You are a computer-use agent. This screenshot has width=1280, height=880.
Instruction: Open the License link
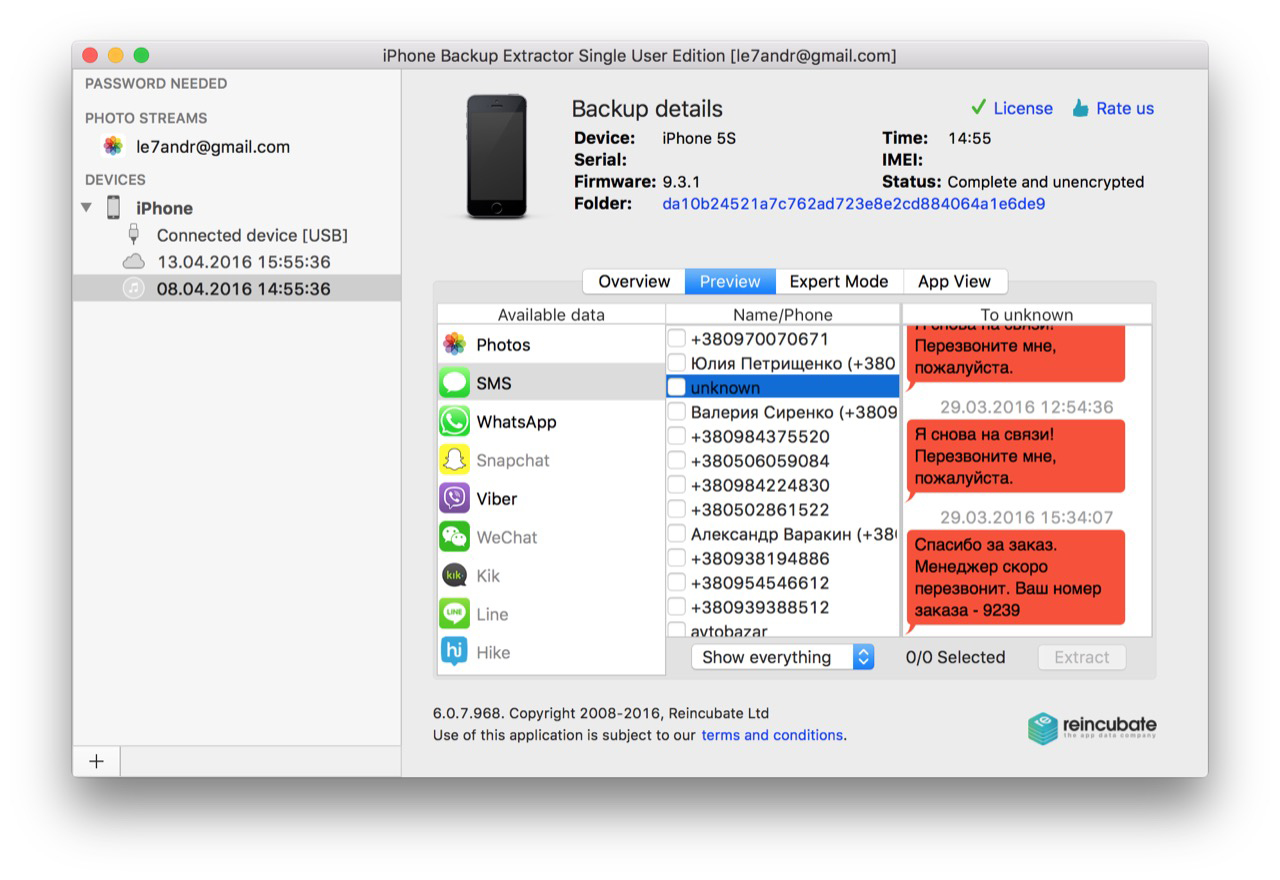click(x=1023, y=108)
